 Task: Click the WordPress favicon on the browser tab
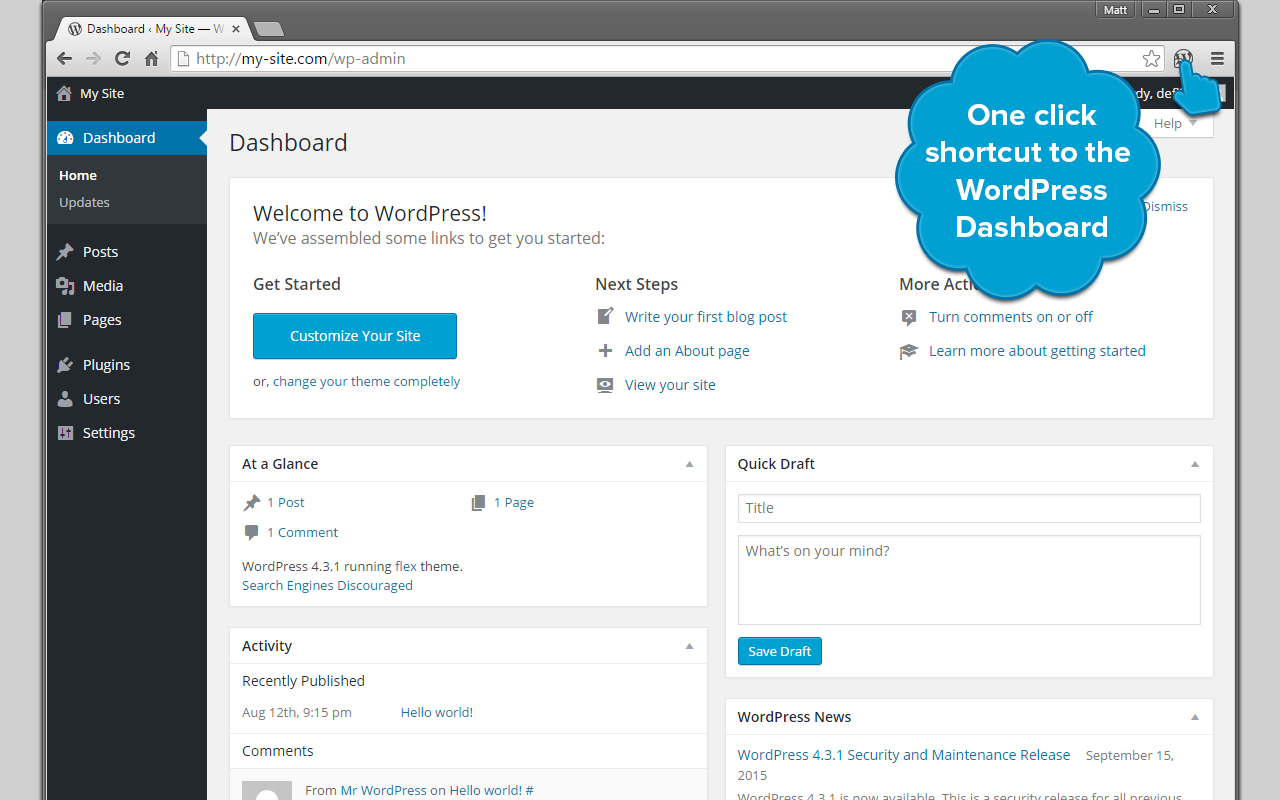click(75, 29)
